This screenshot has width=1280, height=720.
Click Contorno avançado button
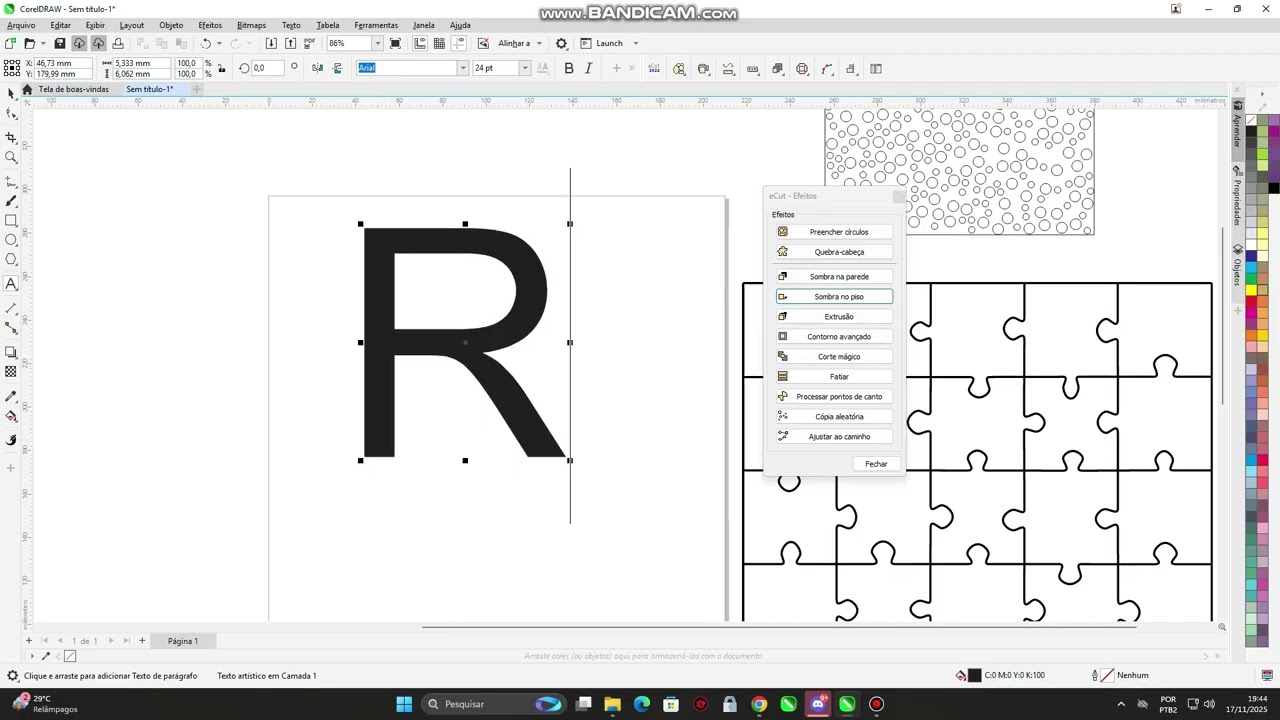(833, 336)
